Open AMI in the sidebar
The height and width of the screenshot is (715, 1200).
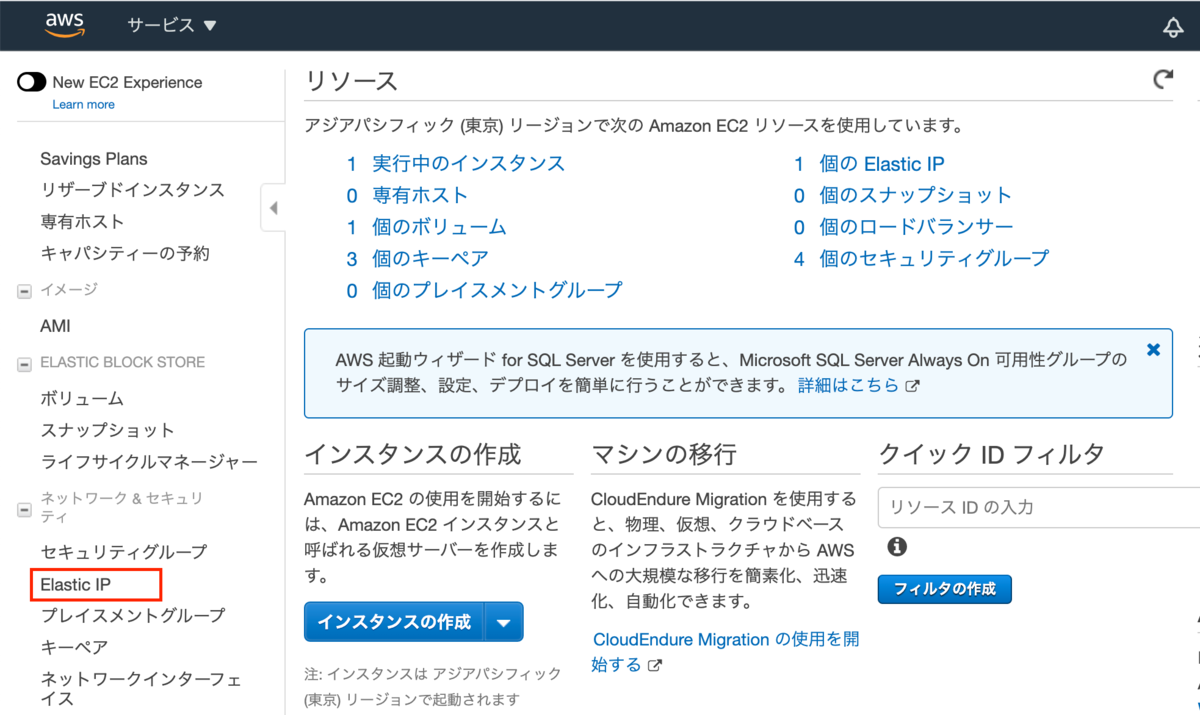point(55,327)
